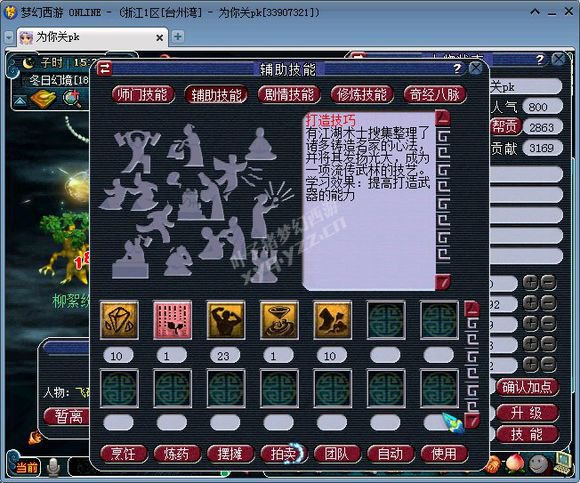Click the 帮贡 value 2863 field

click(x=542, y=128)
